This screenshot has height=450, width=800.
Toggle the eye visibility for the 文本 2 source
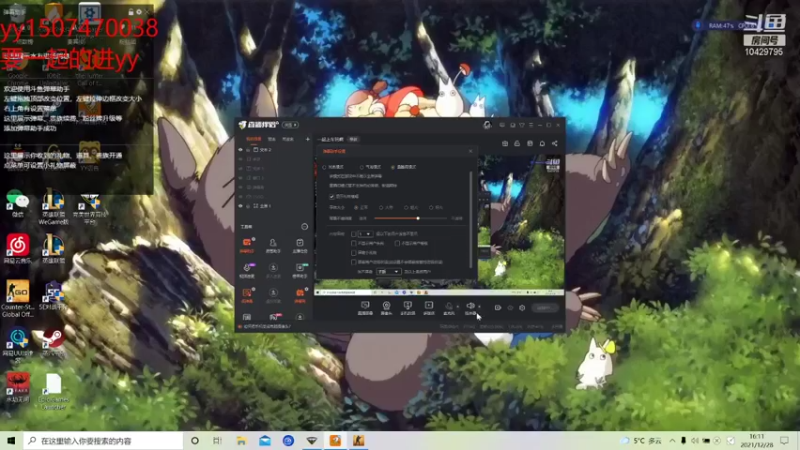pyautogui.click(x=240, y=150)
